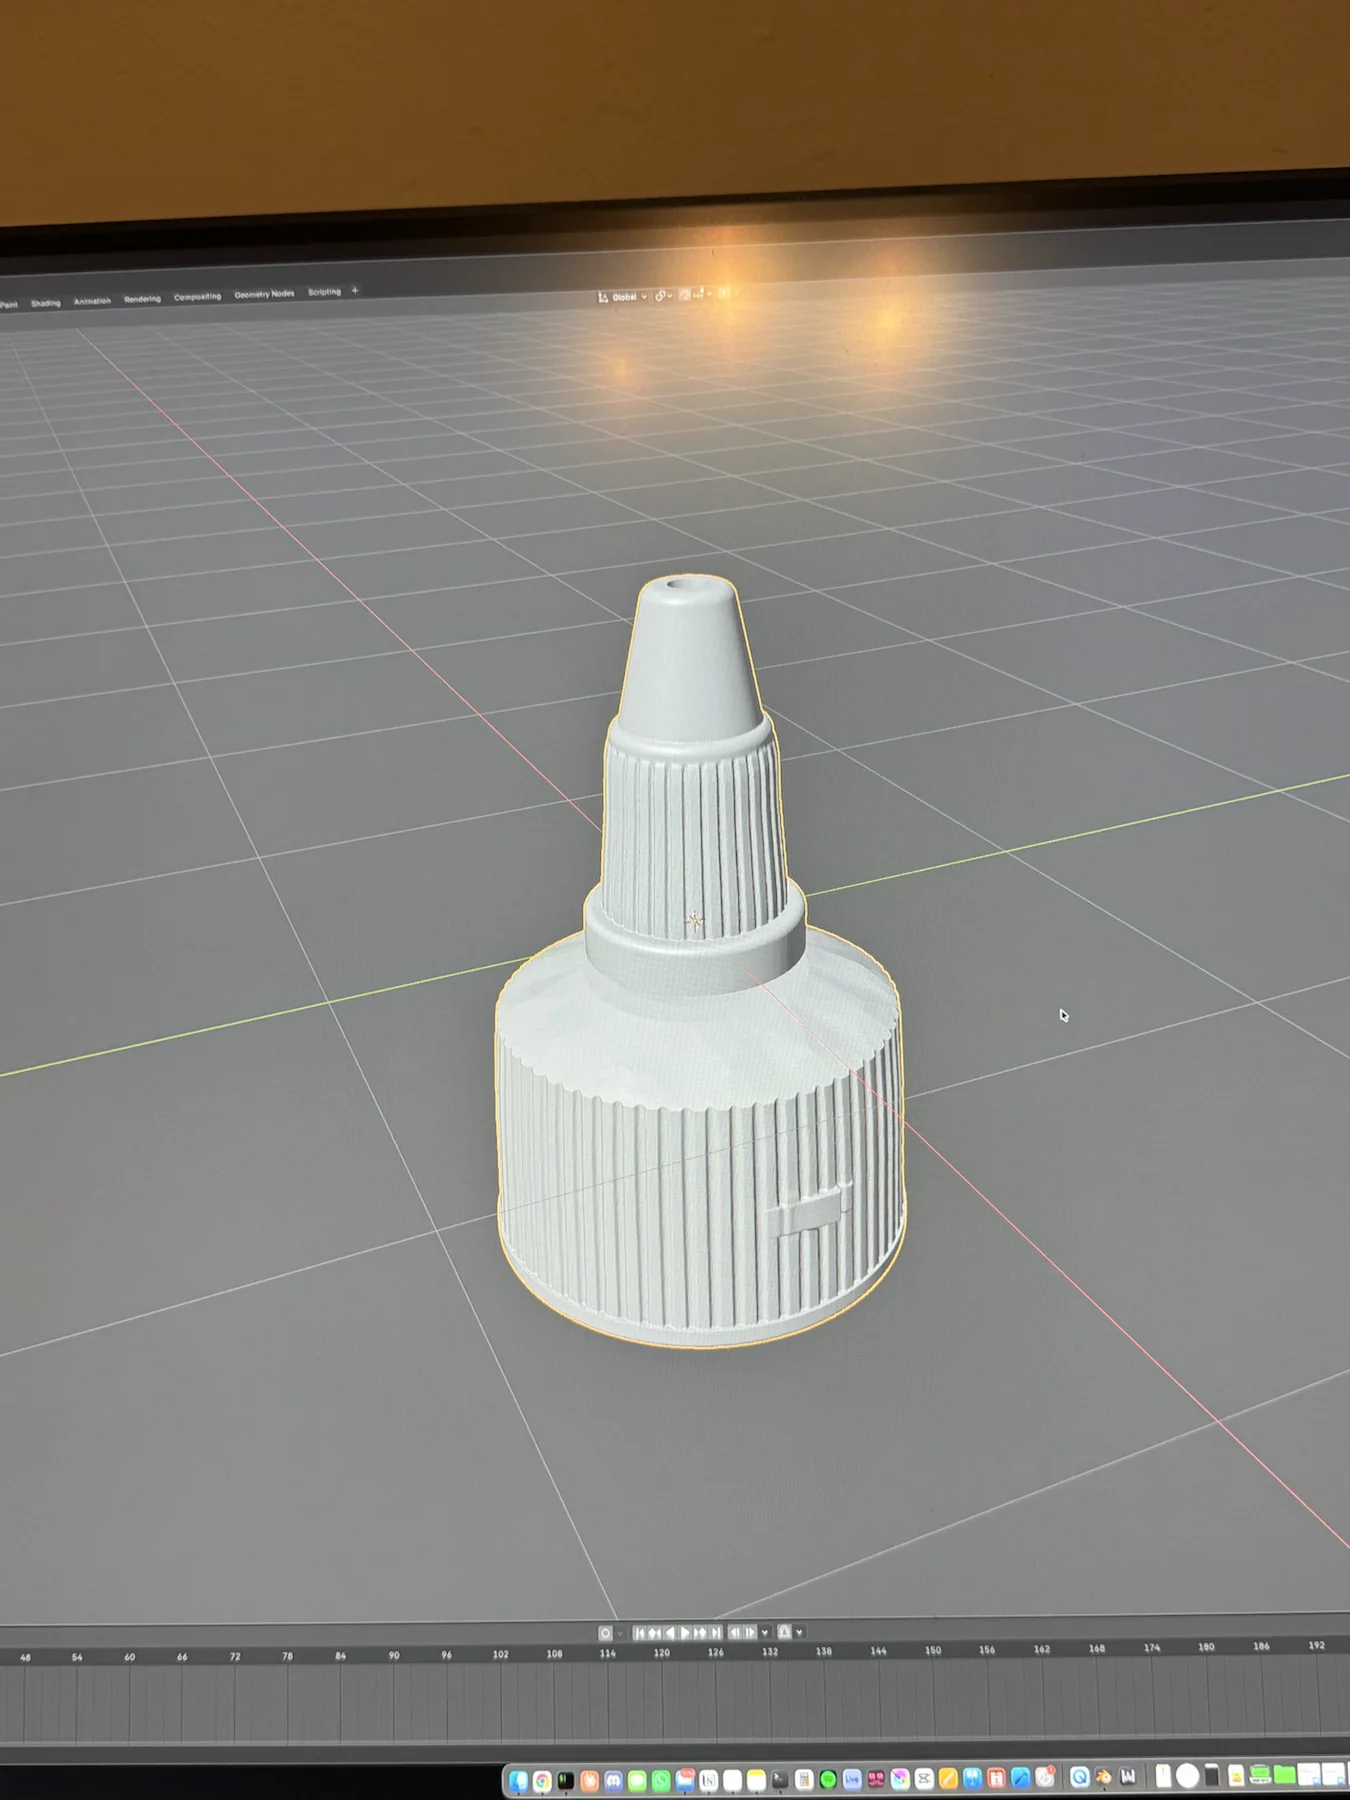Toggle the auto keying record button

pos(605,1633)
